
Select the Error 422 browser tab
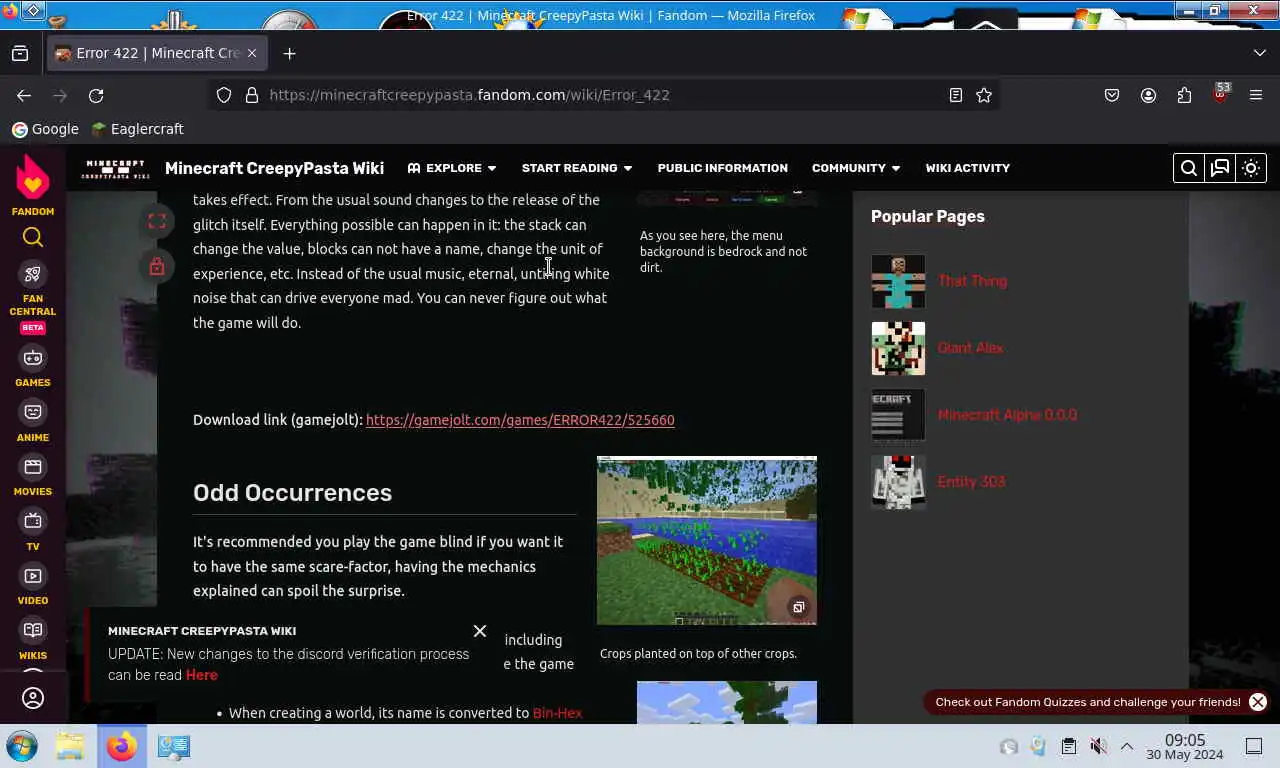coord(156,53)
